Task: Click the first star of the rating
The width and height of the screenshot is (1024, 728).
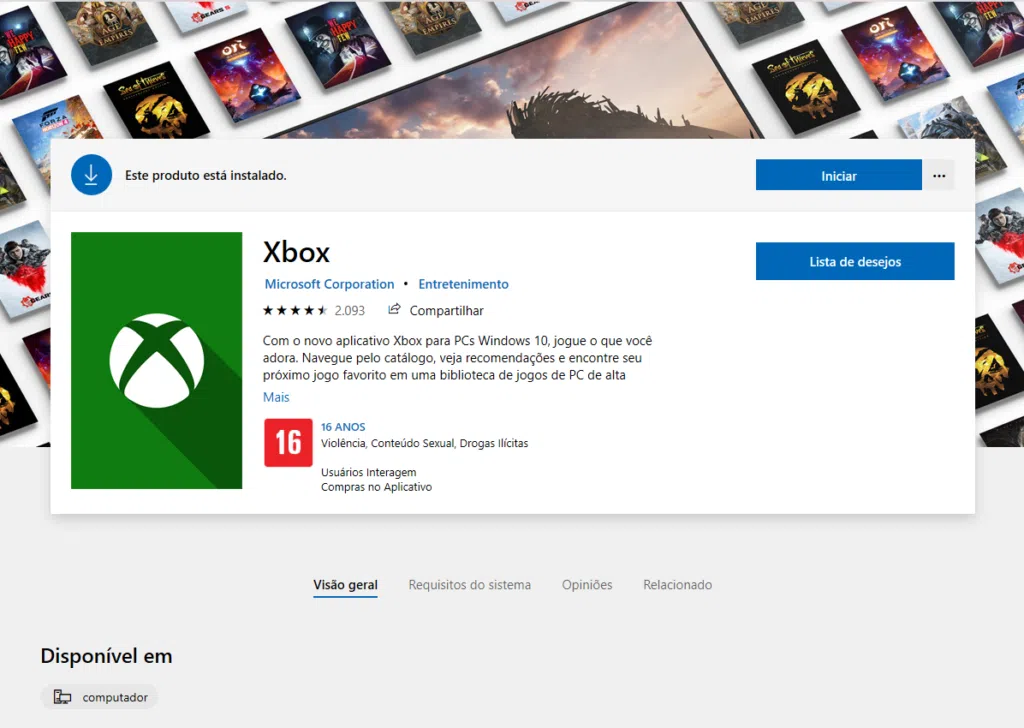Action: [267, 310]
